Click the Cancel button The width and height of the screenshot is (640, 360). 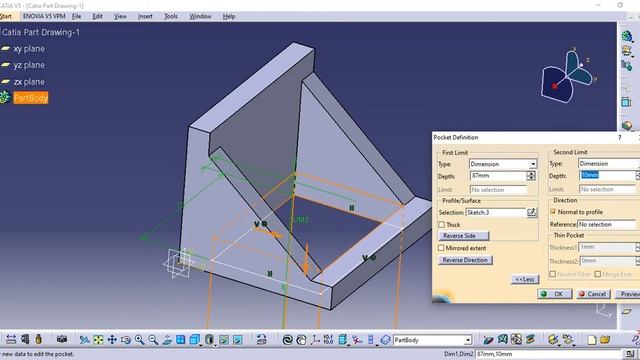[593, 294]
